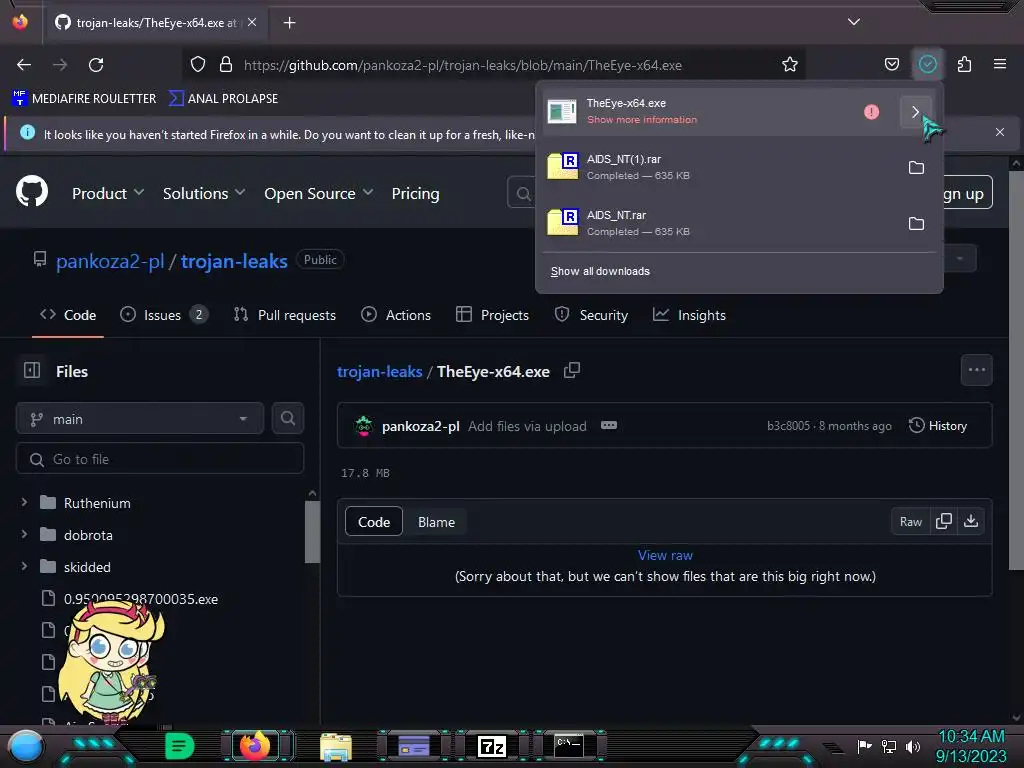
Task: Click the file tree search magnifier button
Action: coord(288,419)
